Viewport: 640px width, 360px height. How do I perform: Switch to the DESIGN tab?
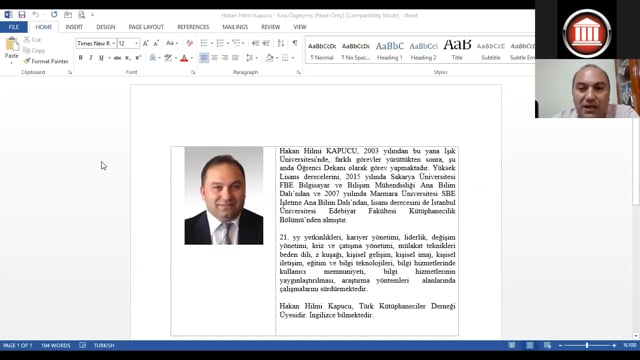(x=106, y=27)
